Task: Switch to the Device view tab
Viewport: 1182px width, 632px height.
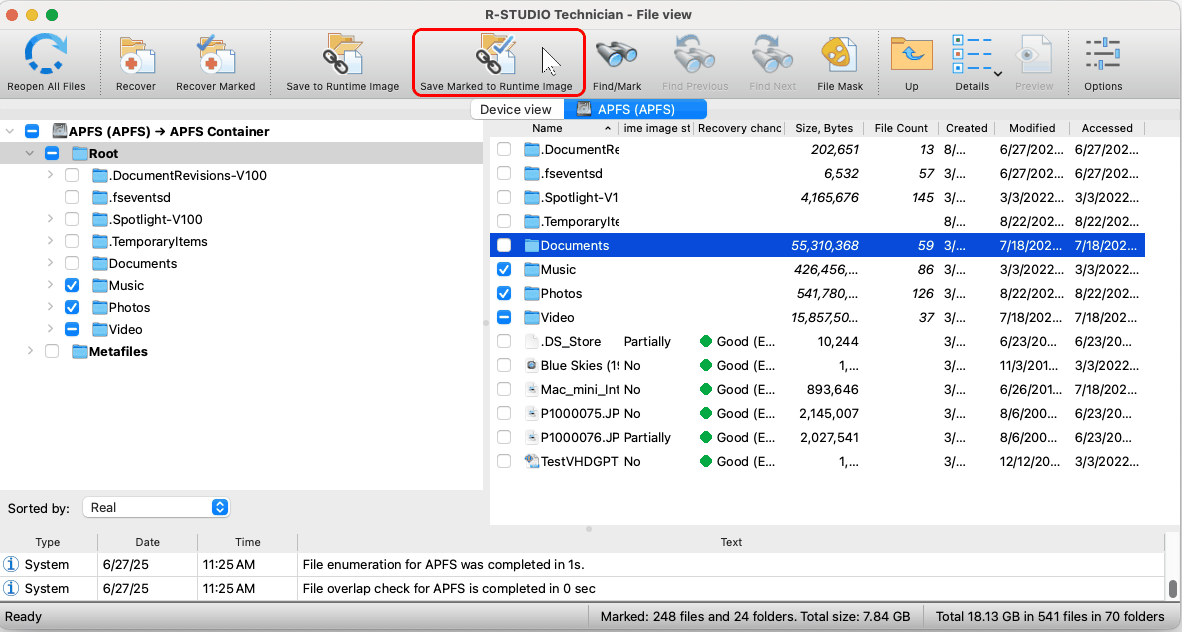Action: 515,110
